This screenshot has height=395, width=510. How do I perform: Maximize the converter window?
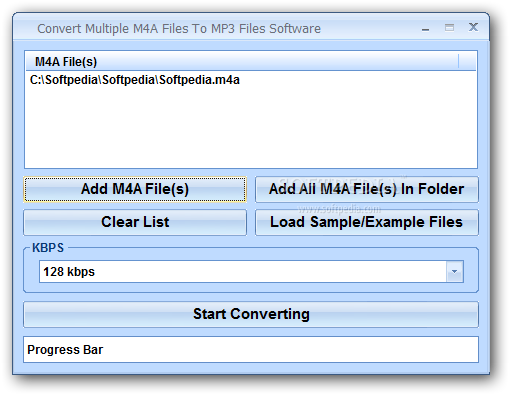(x=449, y=28)
